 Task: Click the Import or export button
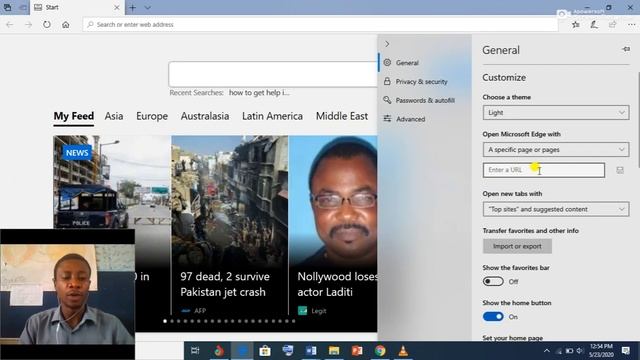tap(517, 246)
